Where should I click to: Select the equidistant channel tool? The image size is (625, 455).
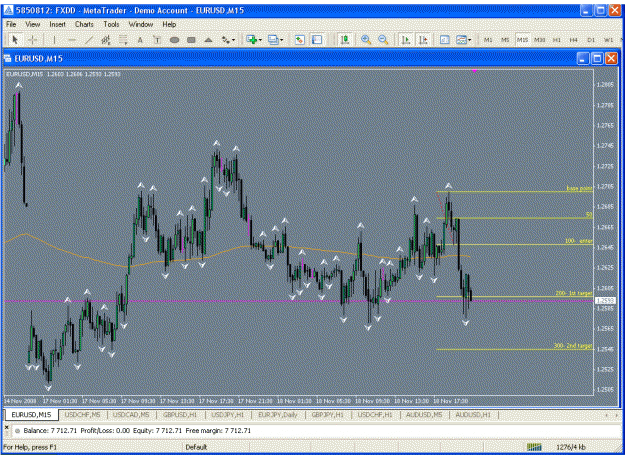106,40
